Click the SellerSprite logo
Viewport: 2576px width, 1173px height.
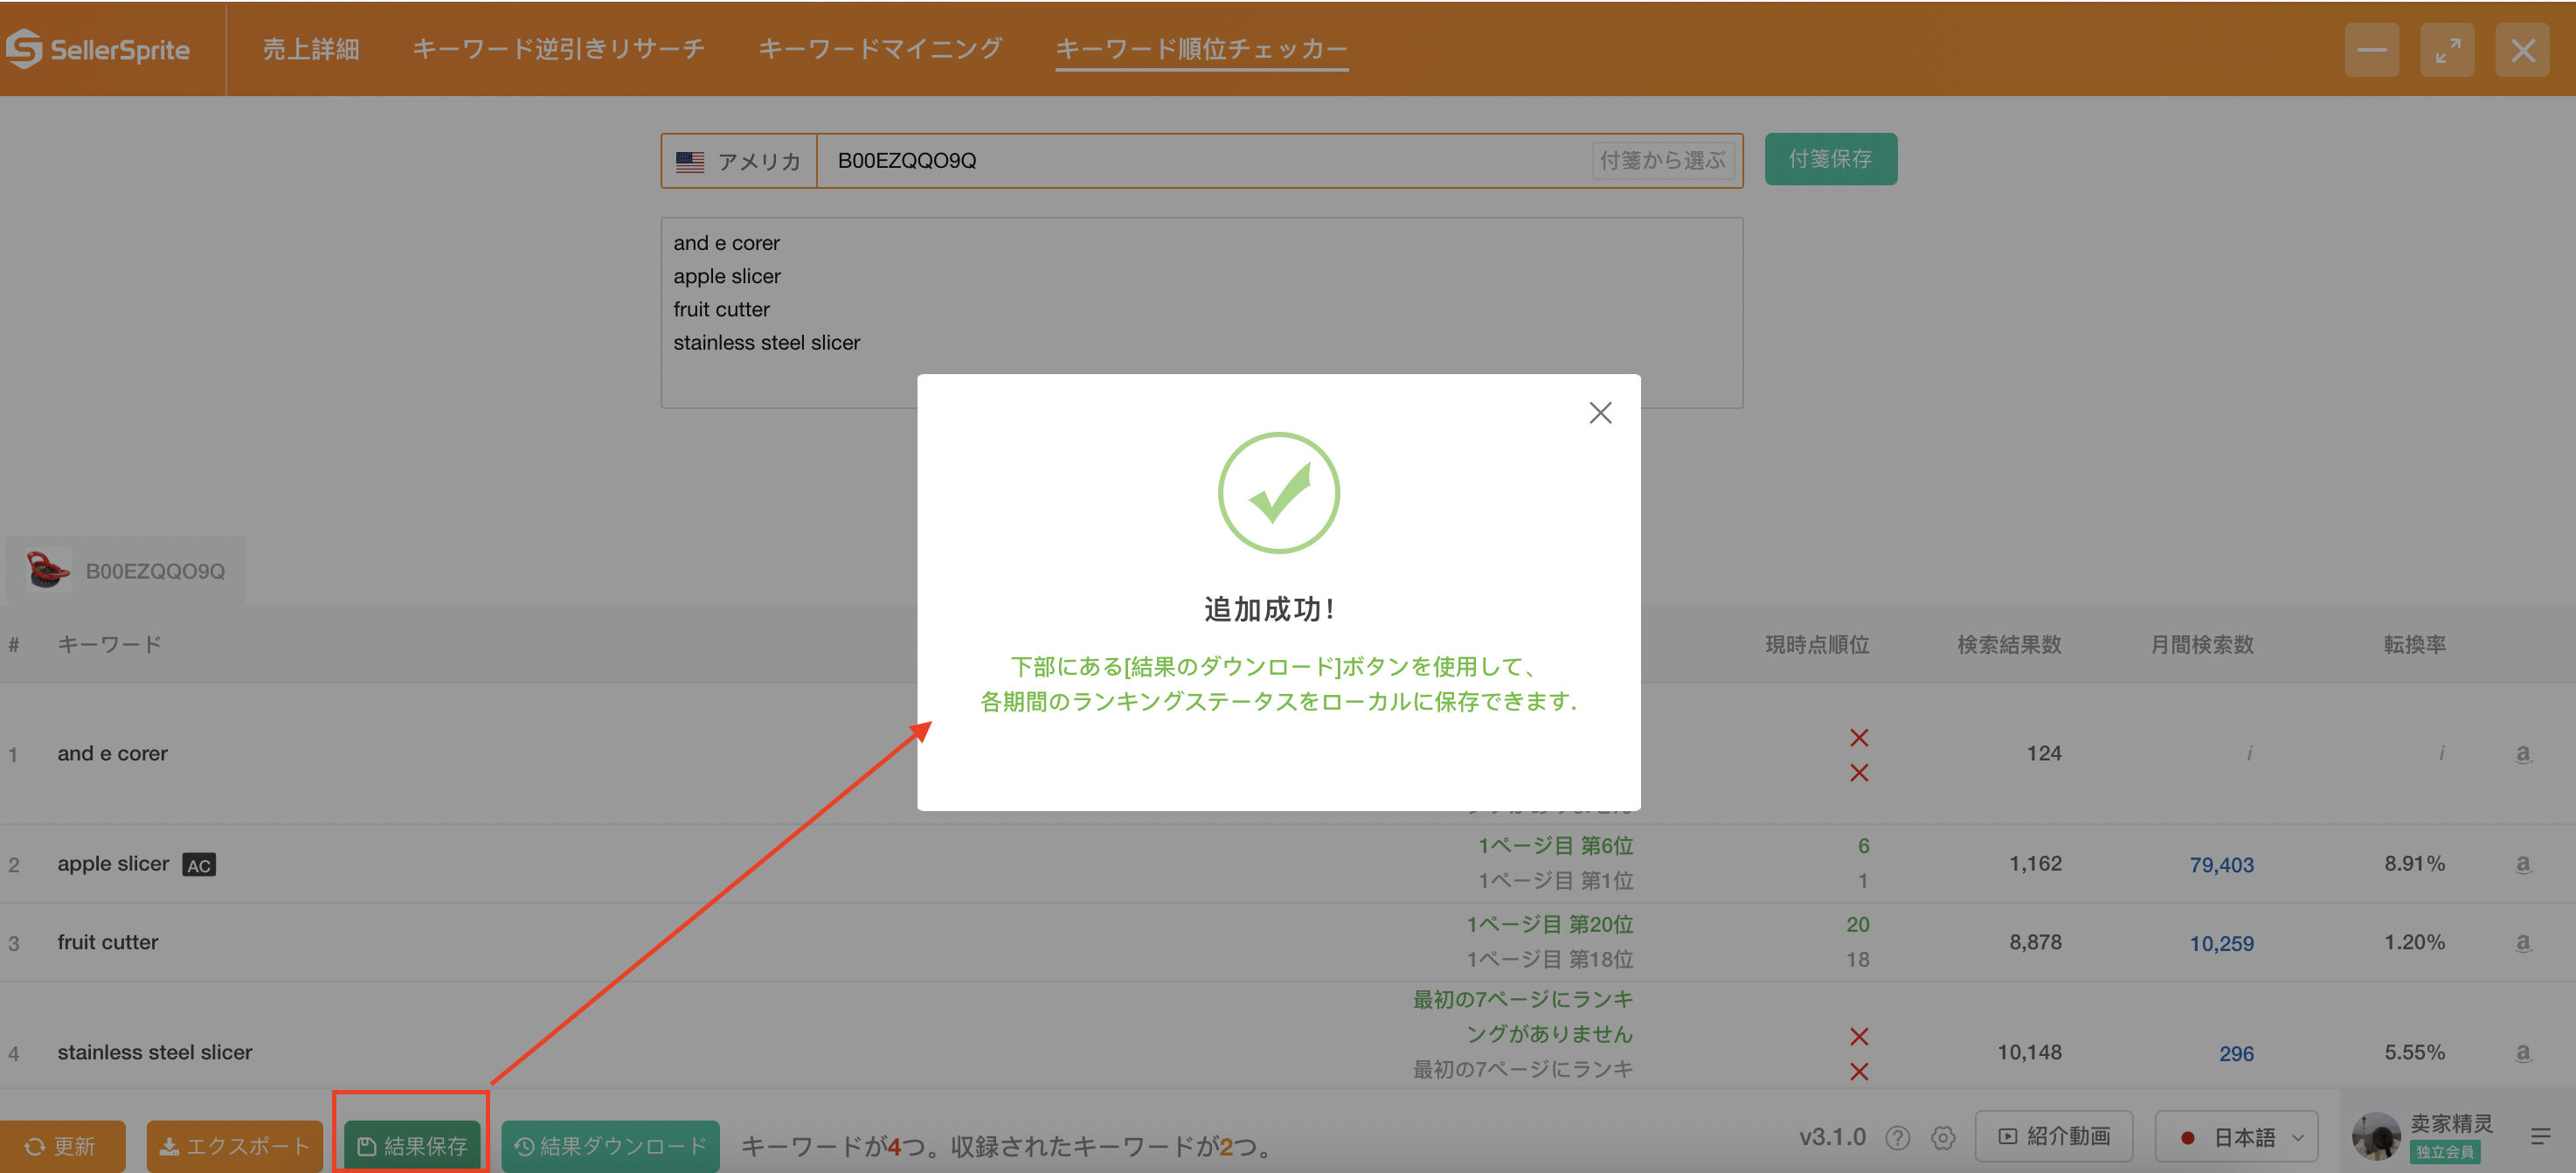(97, 49)
